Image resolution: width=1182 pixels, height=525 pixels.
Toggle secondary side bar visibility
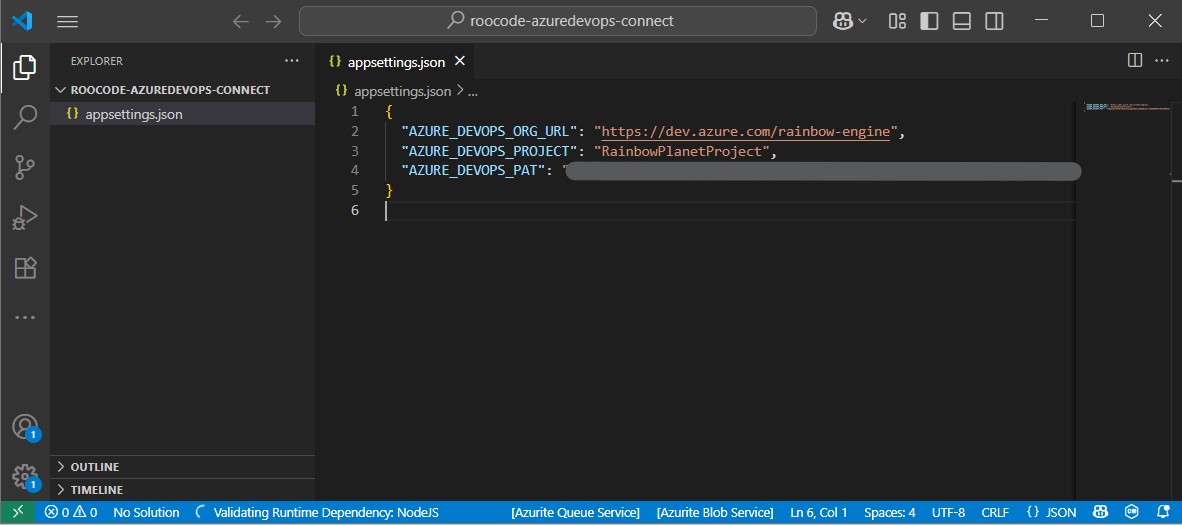point(994,21)
